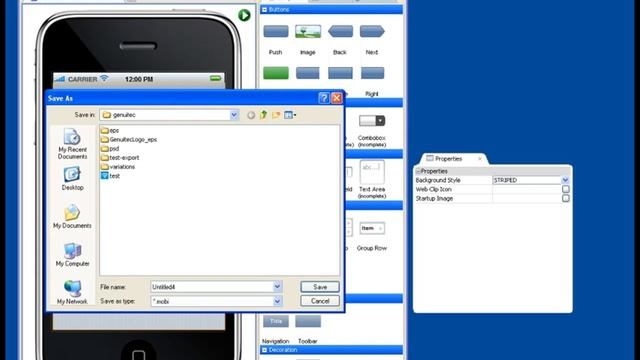Viewport: 640px width, 360px height.
Task: Select the psd folder in the file list
Action: click(x=110, y=149)
